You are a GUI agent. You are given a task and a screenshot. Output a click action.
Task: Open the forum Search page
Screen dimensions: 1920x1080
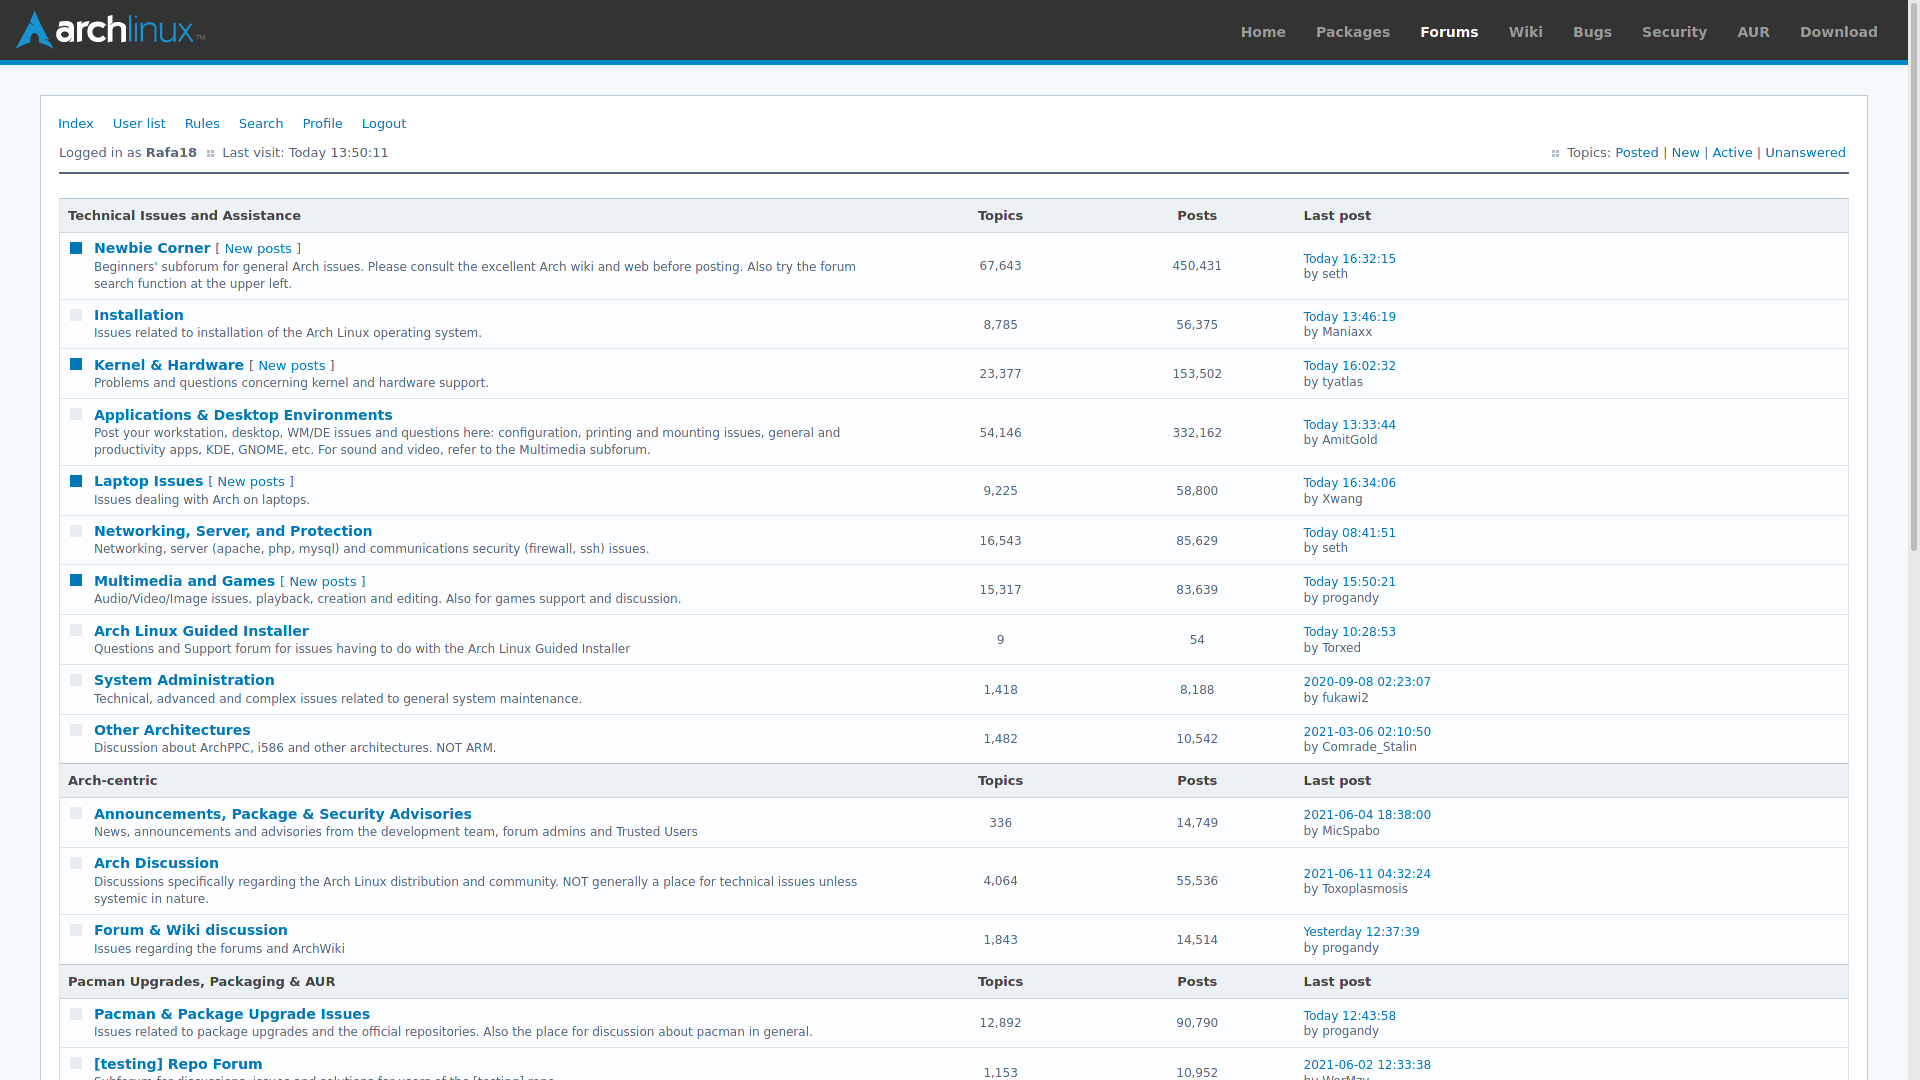tap(261, 124)
